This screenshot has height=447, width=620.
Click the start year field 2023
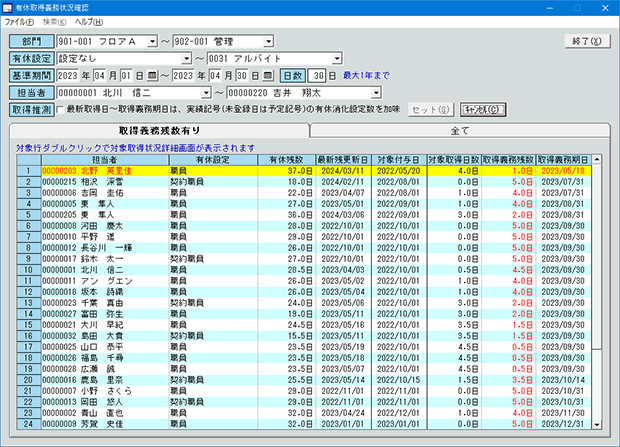pos(68,76)
